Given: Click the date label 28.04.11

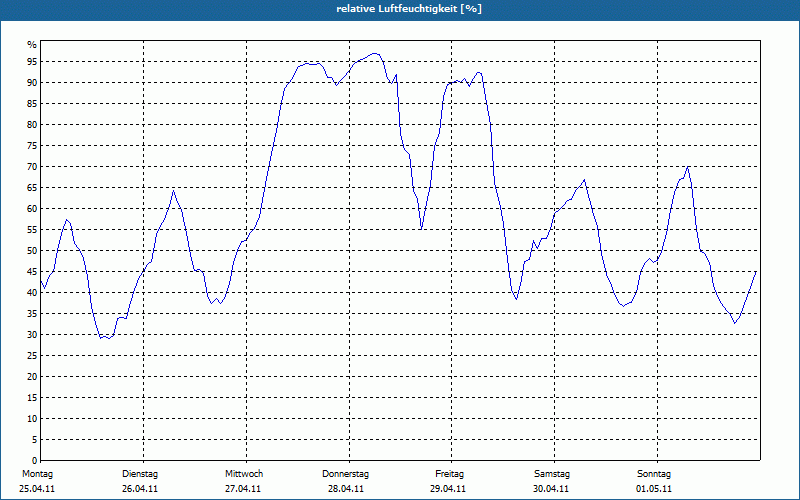Looking at the screenshot, I should tap(346, 489).
